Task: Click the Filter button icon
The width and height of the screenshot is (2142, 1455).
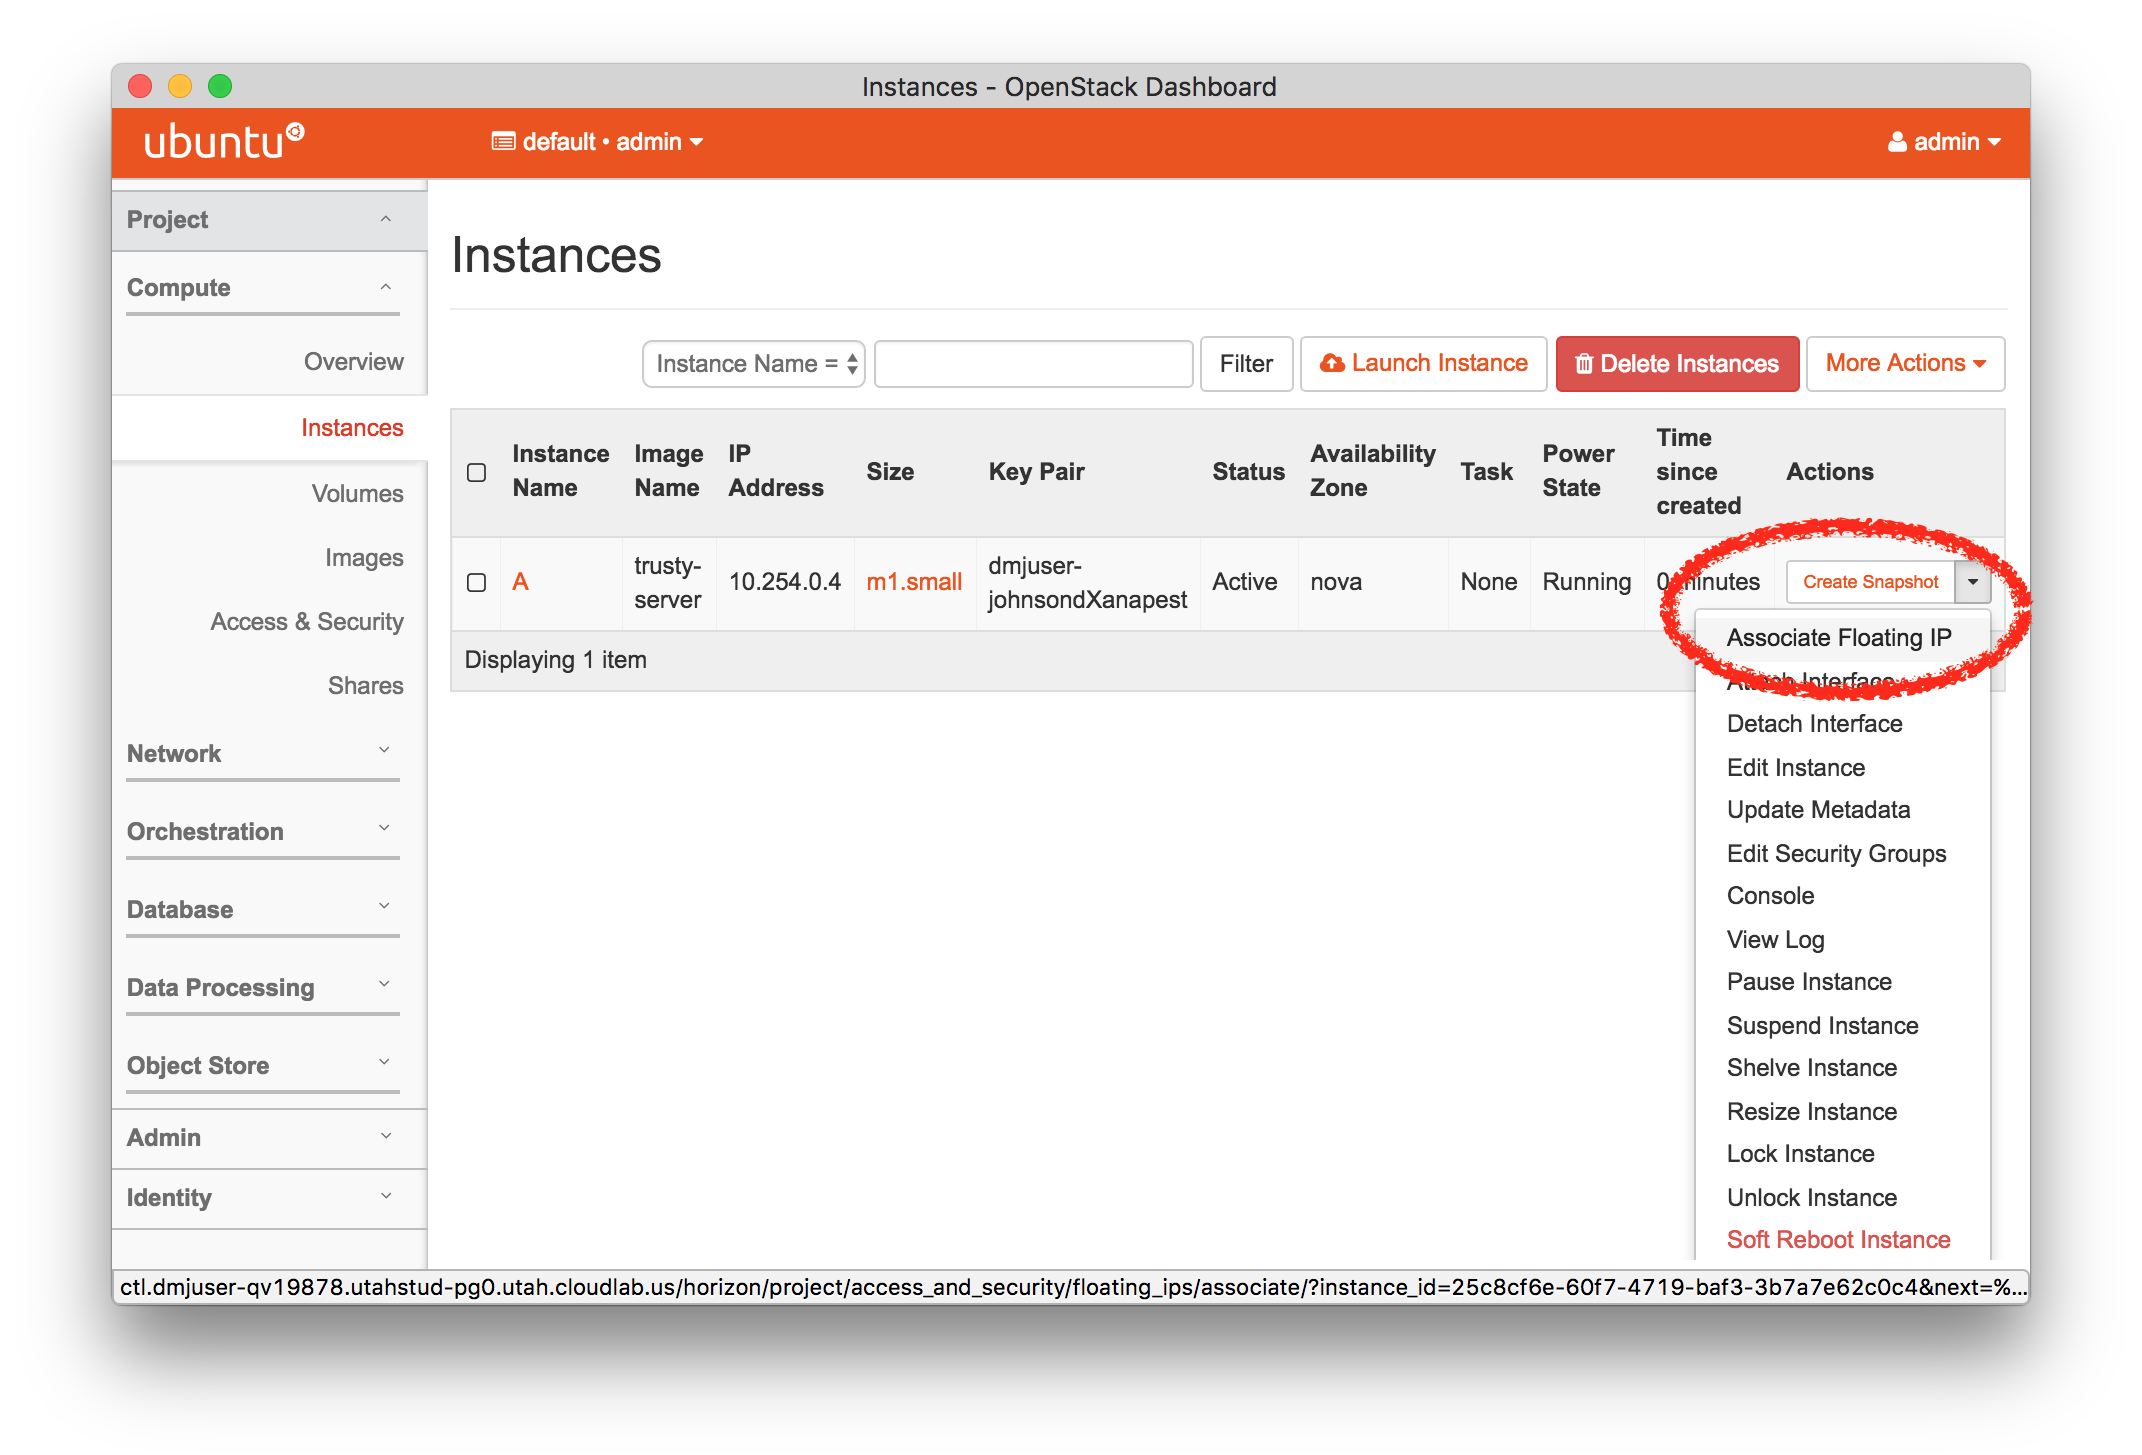Action: (1242, 362)
